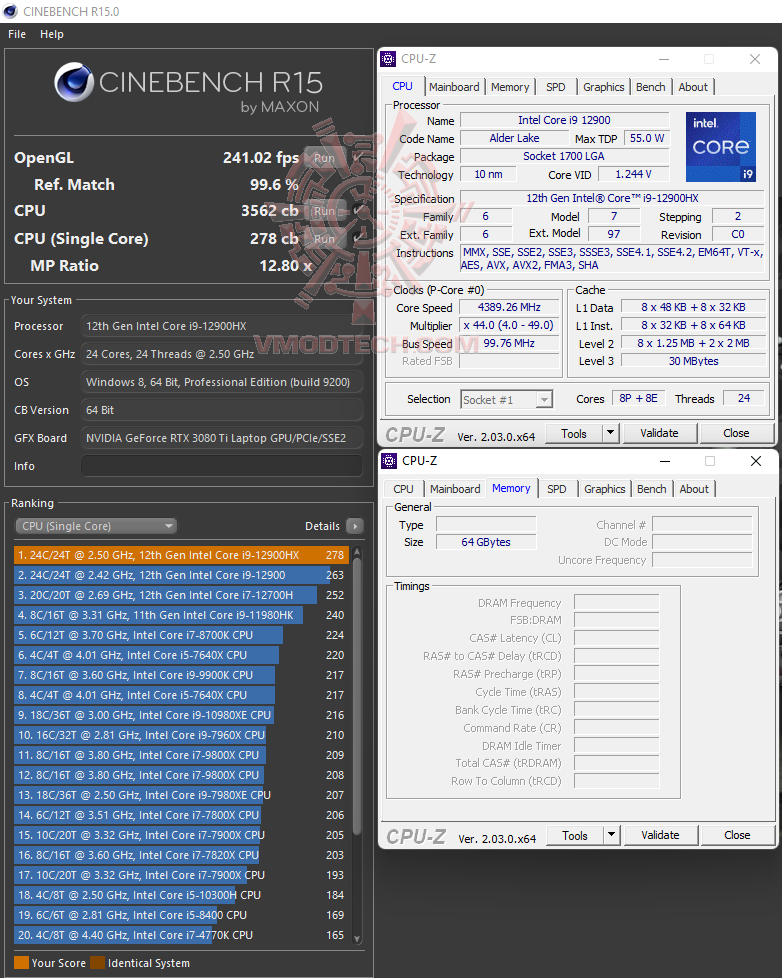This screenshot has width=782, height=978.
Task: Switch to Mainboard tab in lower CPU-Z
Action: point(455,489)
